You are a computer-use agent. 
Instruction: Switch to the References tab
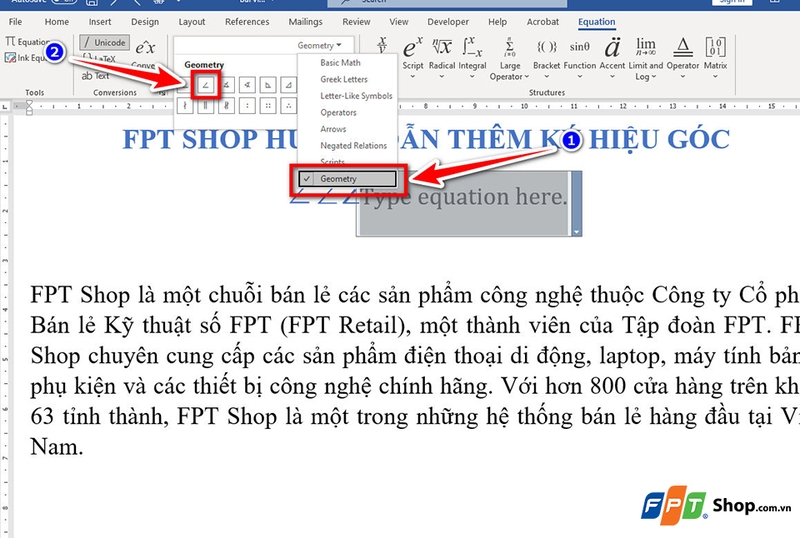point(247,21)
